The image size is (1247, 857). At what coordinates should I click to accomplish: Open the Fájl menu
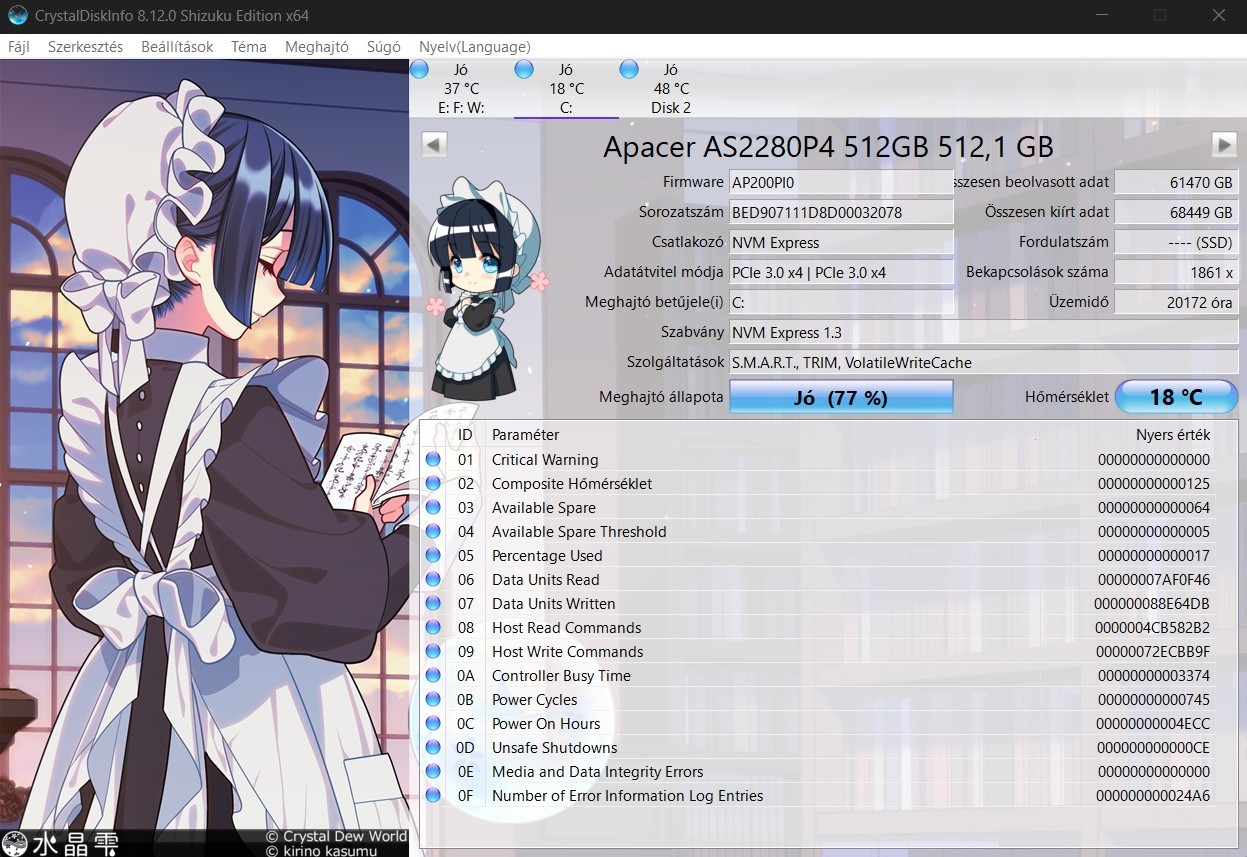(19, 47)
